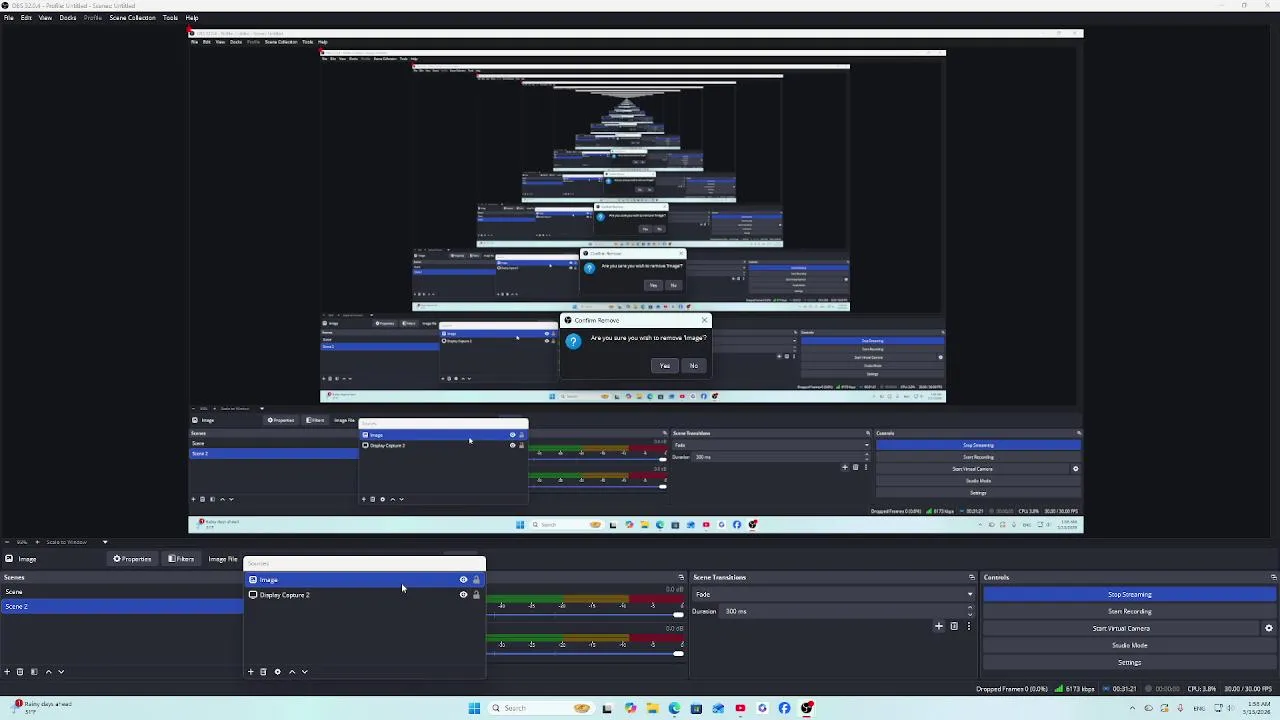Add a new scene with the plus icon in Scenes panel

(7, 672)
